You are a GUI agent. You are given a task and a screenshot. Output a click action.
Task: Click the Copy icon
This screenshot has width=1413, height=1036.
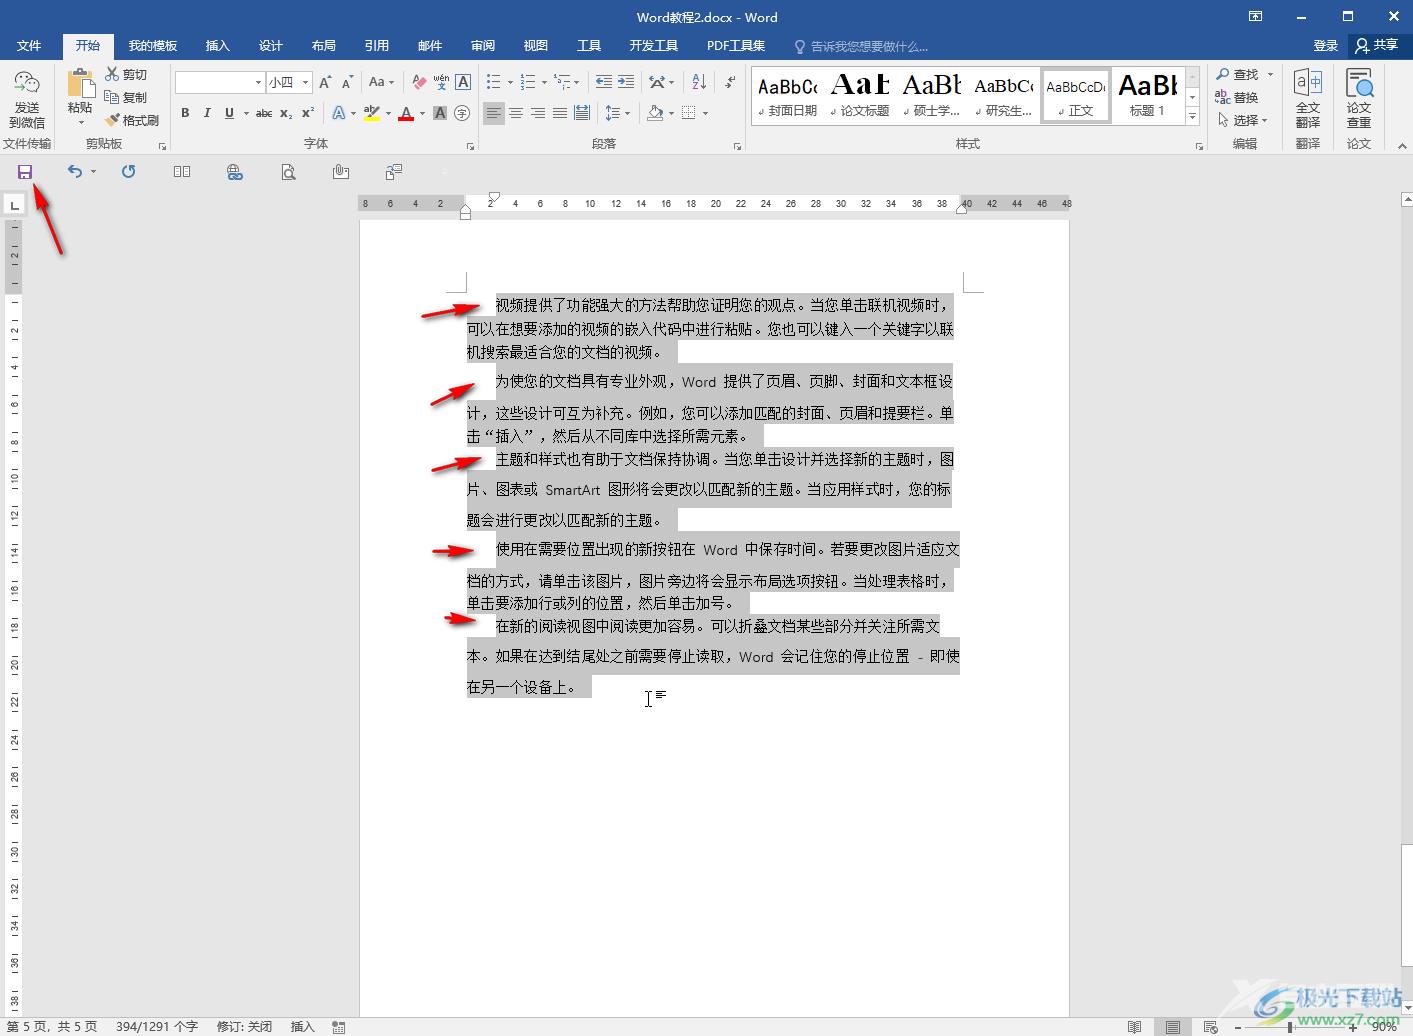click(x=112, y=97)
